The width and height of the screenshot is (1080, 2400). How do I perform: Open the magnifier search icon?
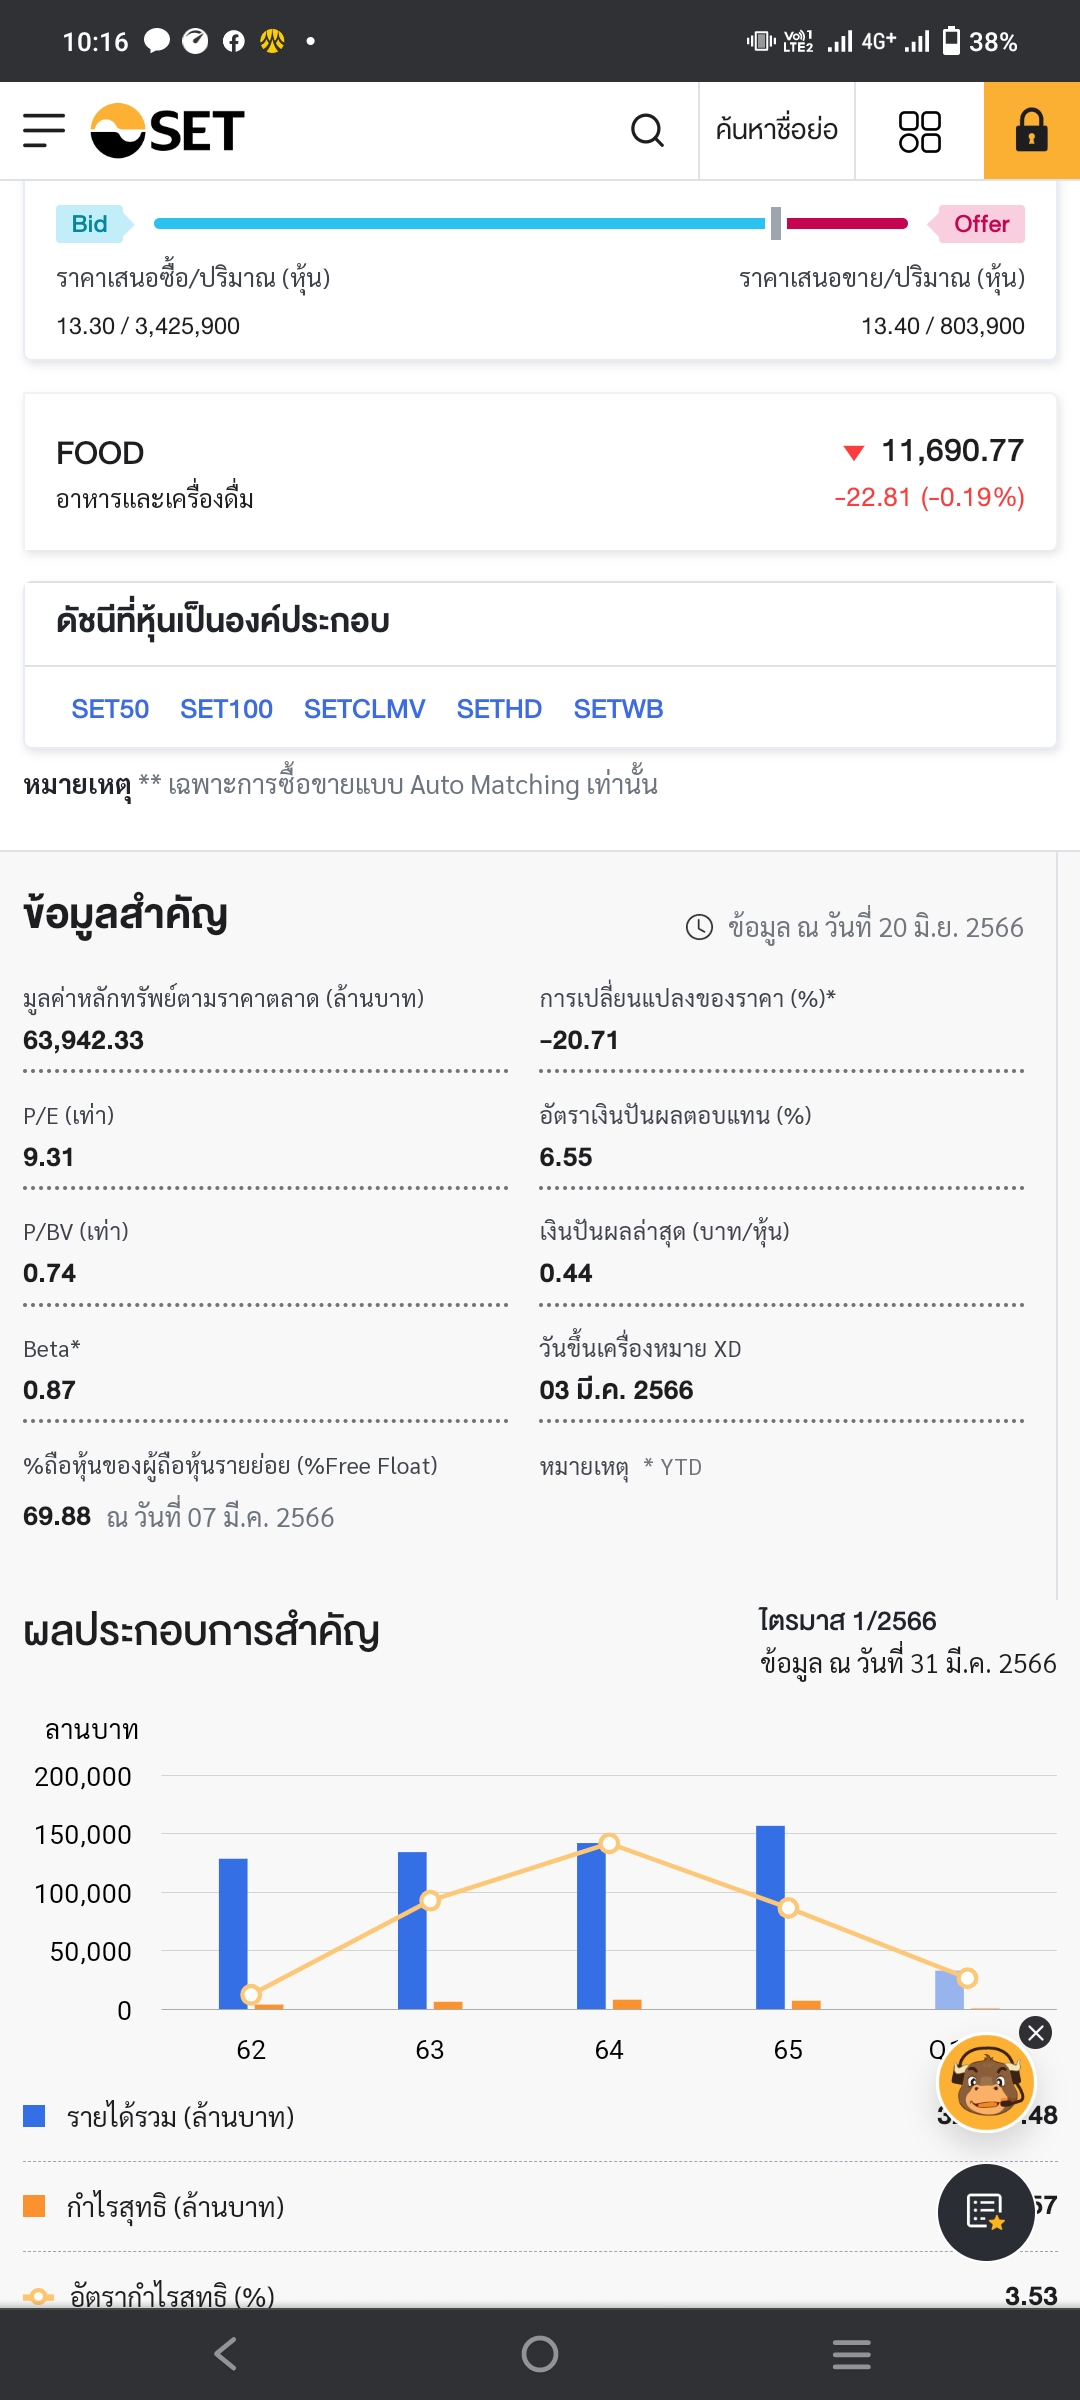click(647, 130)
